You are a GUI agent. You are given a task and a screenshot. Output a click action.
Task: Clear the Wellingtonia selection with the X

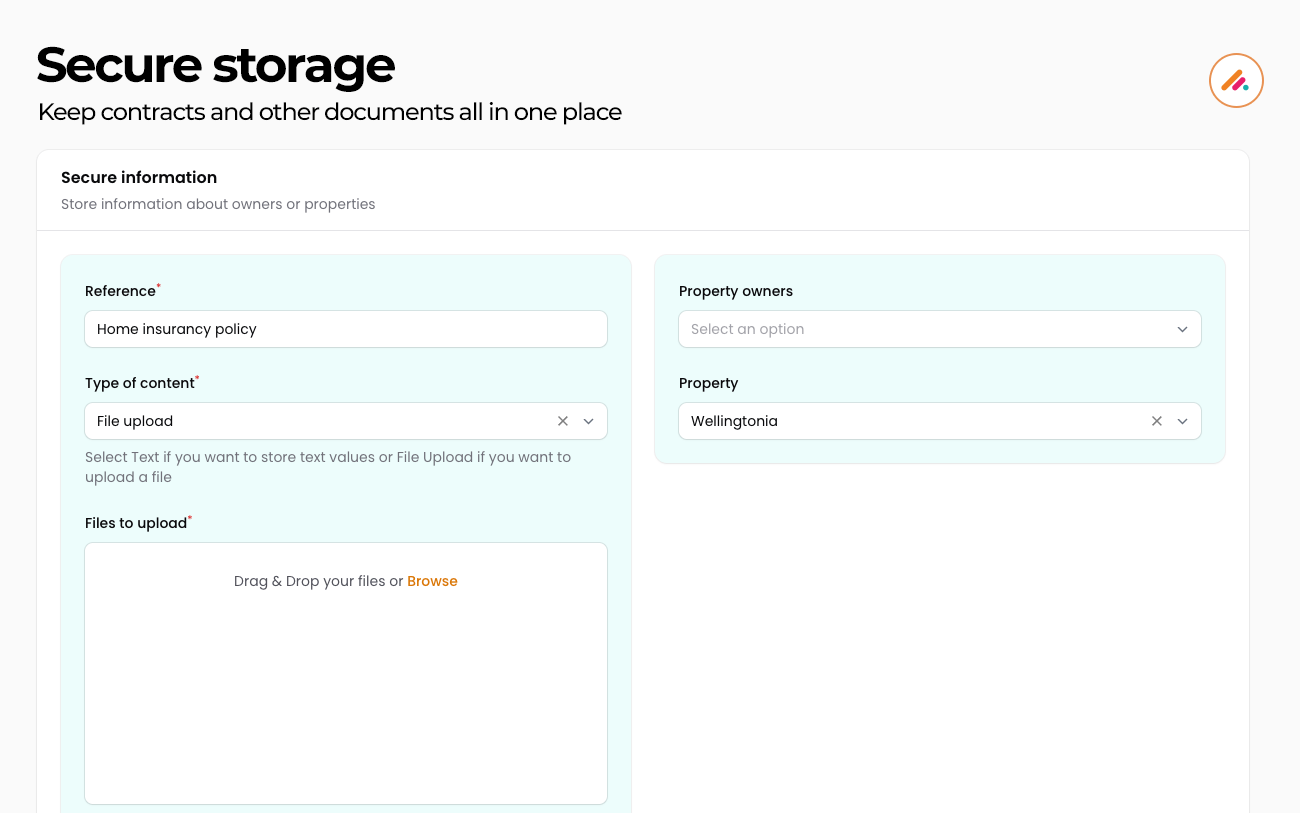tap(1156, 421)
